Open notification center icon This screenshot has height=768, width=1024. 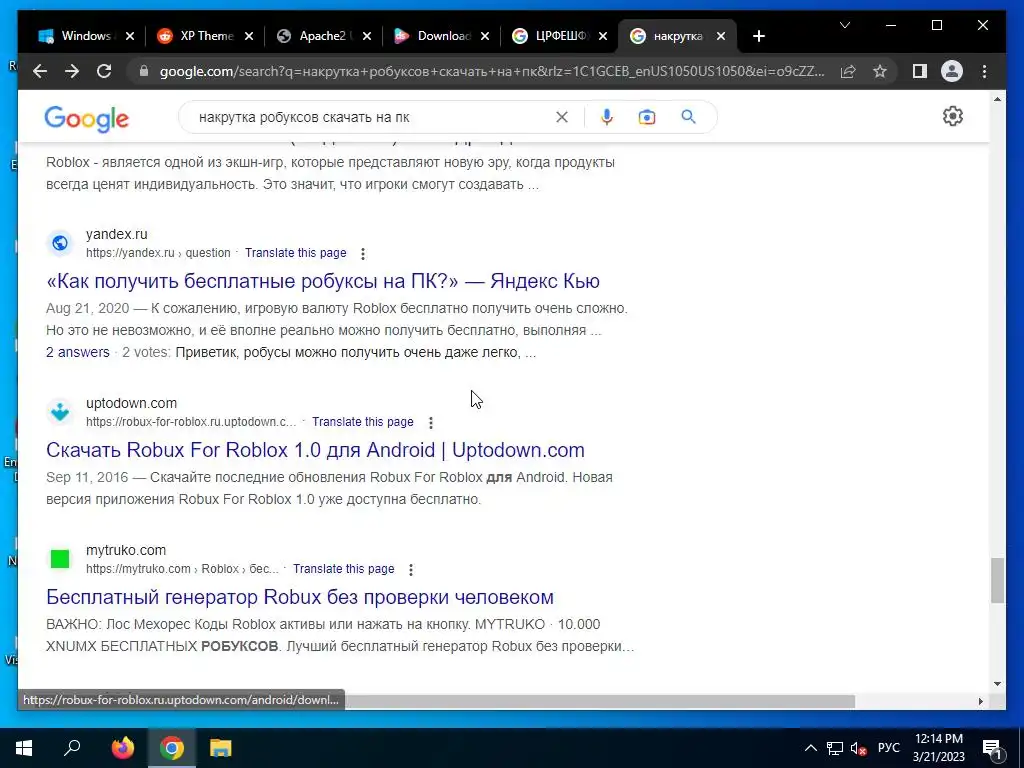992,749
